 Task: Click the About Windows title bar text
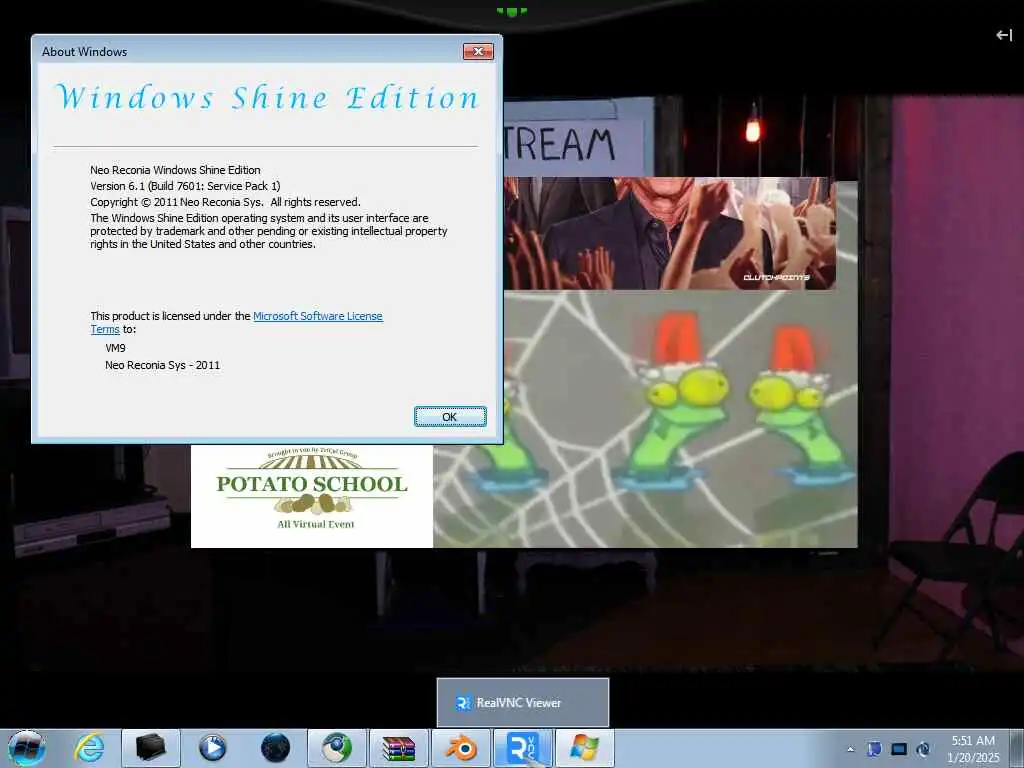pos(84,52)
